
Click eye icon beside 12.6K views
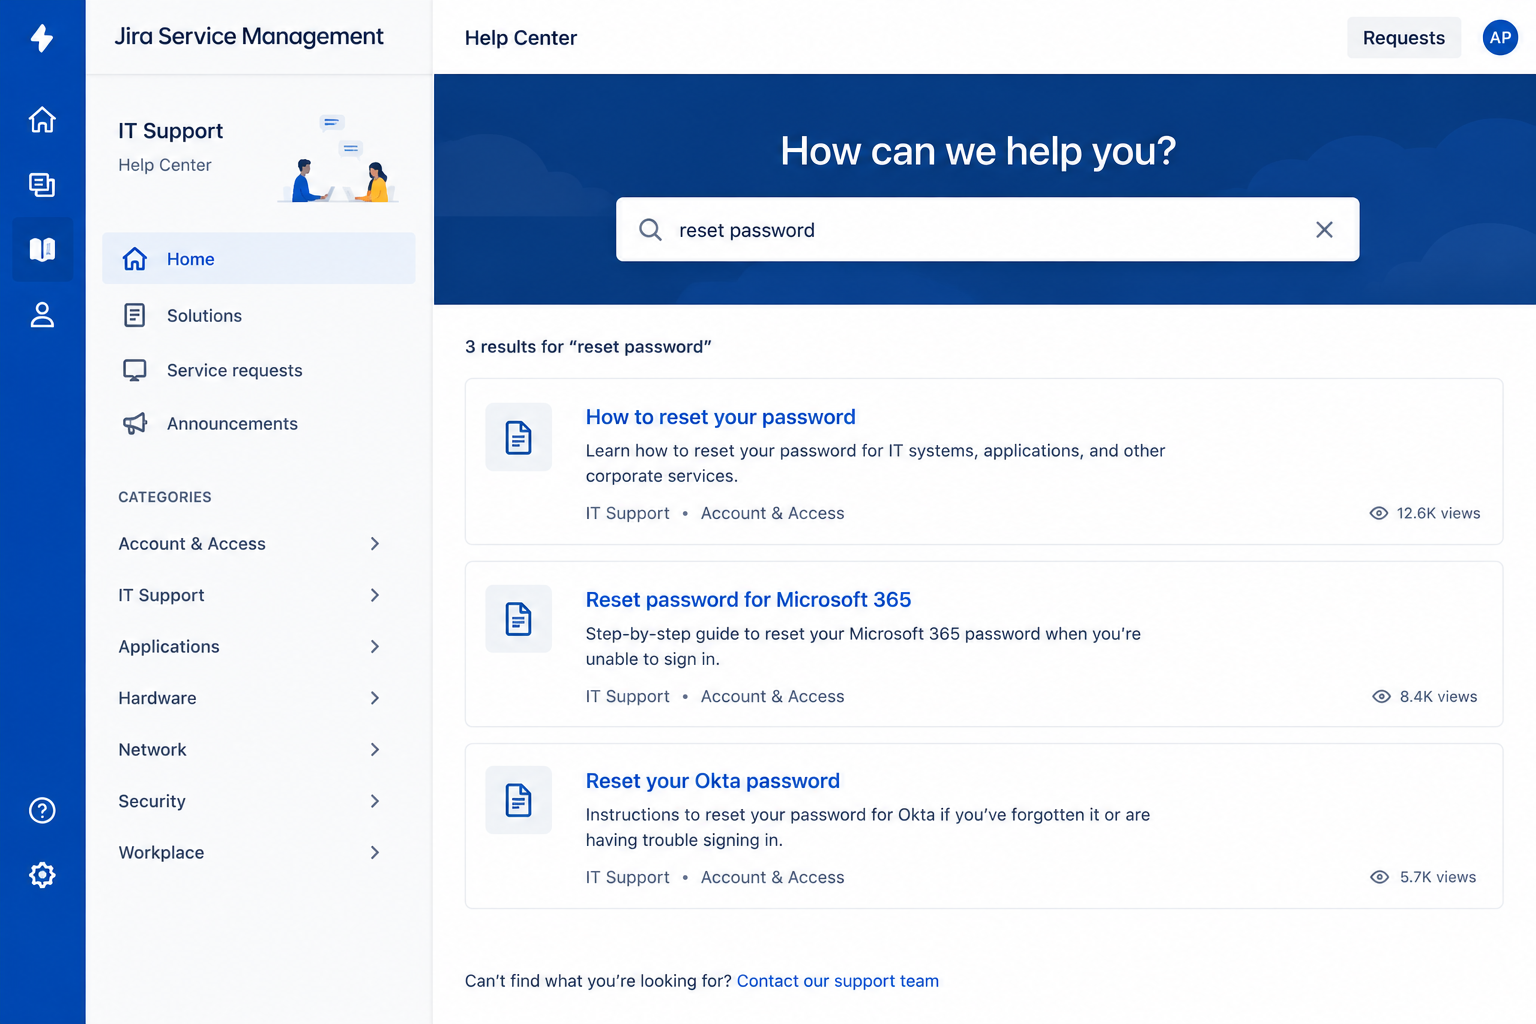1378,513
